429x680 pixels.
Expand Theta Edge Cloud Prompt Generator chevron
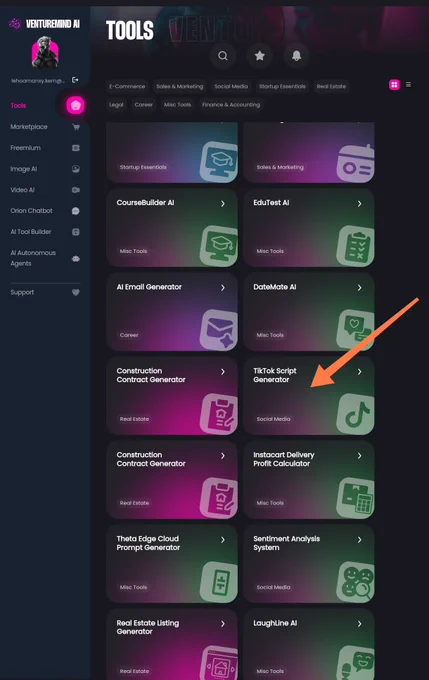click(x=223, y=540)
